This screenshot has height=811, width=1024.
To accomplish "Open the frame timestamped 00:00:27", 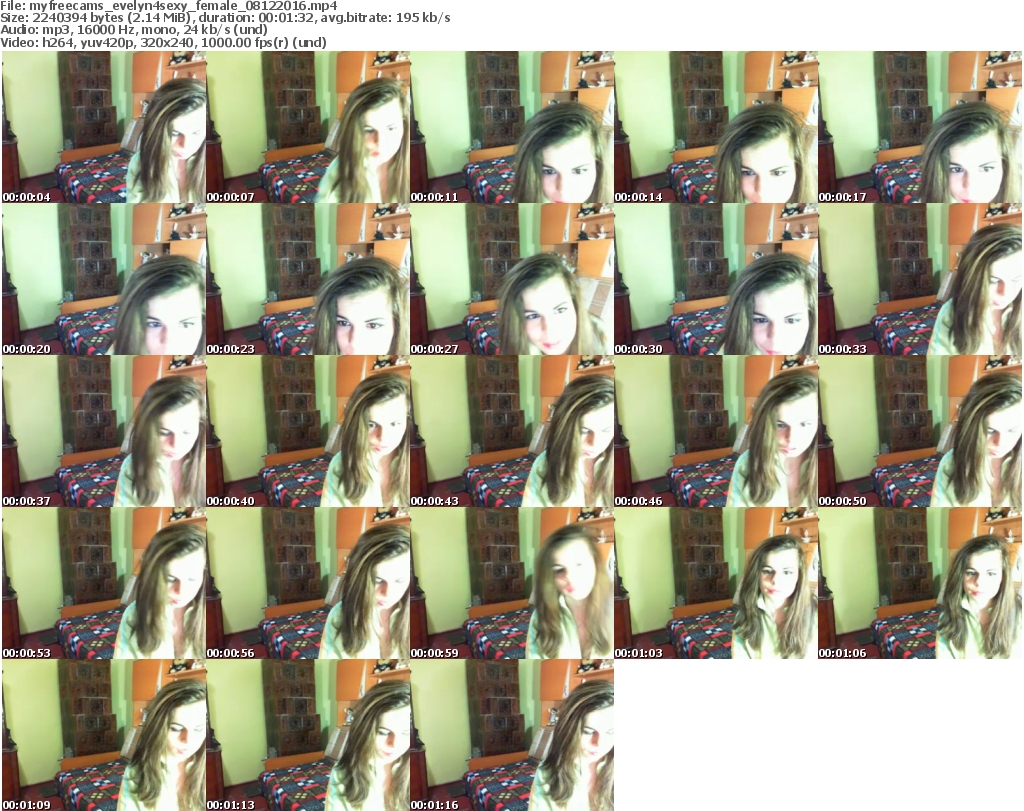I will [512, 280].
